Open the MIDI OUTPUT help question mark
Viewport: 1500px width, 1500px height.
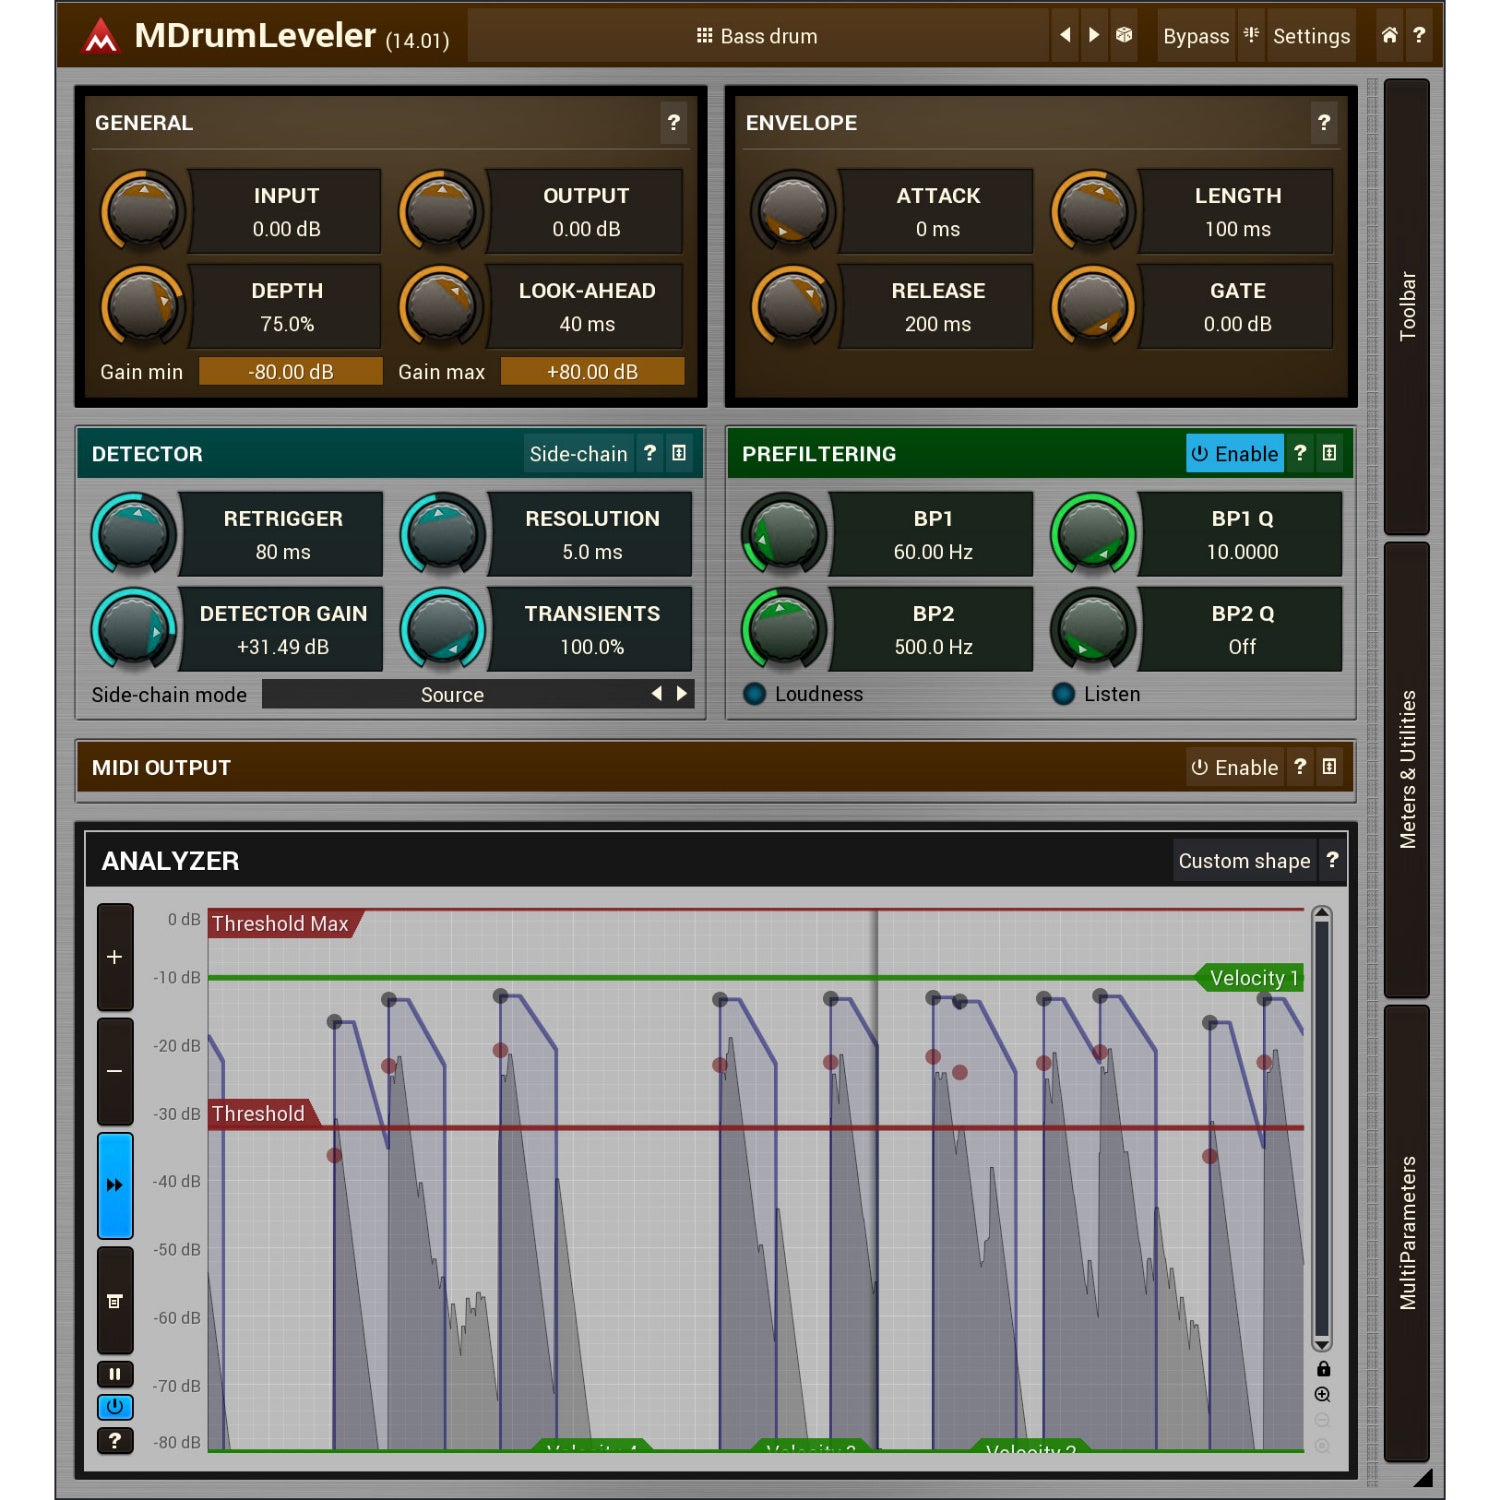pos(1300,767)
